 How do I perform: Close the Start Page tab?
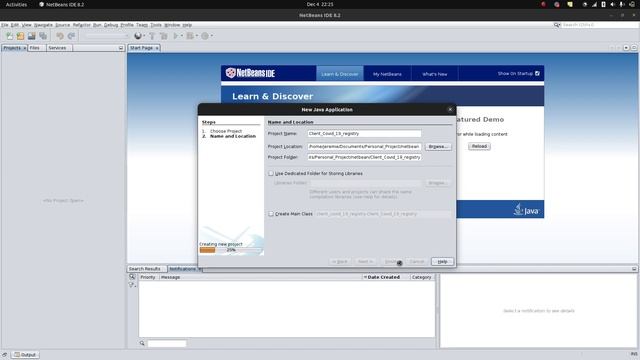pyautogui.click(x=157, y=48)
